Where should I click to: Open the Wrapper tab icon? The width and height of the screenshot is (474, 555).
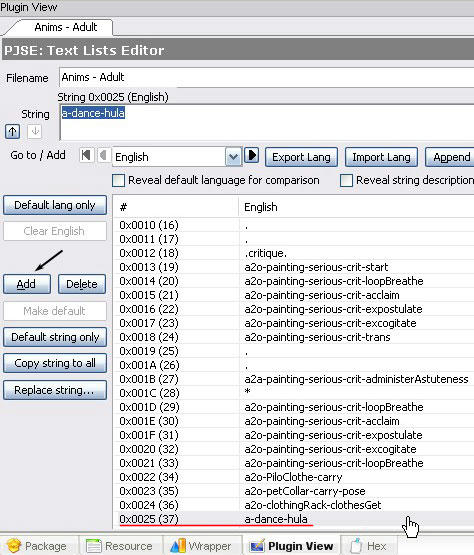click(x=178, y=546)
